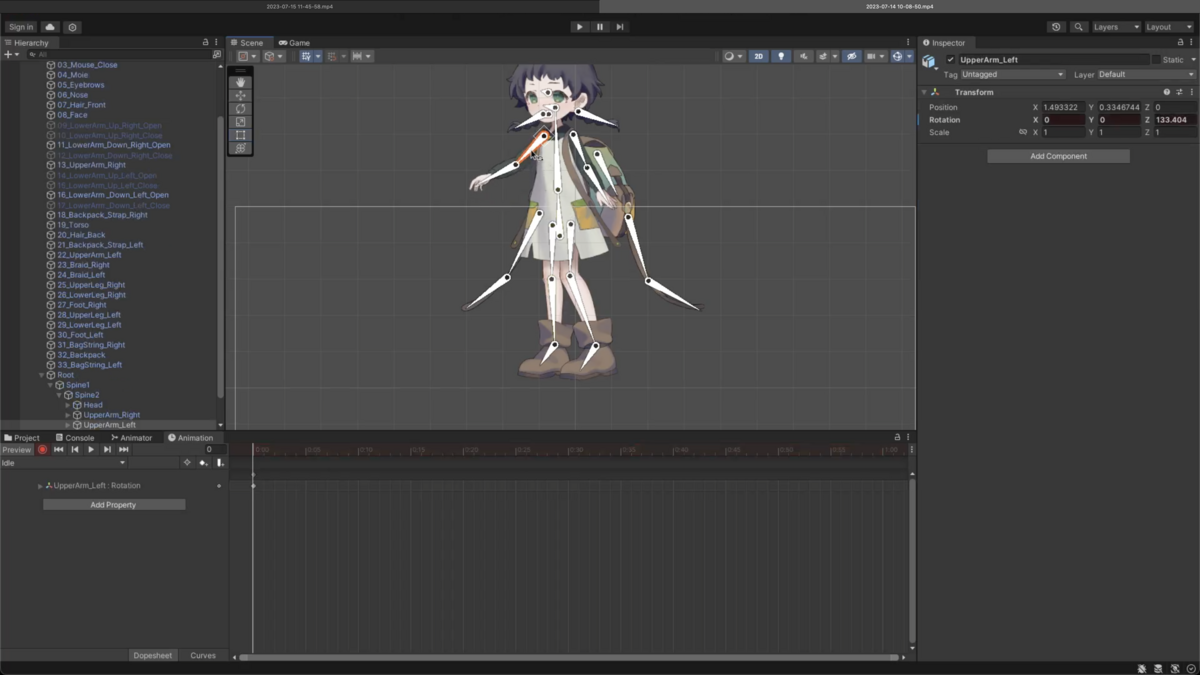This screenshot has height=675, width=1200.
Task: Open the Layout dropdown
Action: click(x=1169, y=27)
